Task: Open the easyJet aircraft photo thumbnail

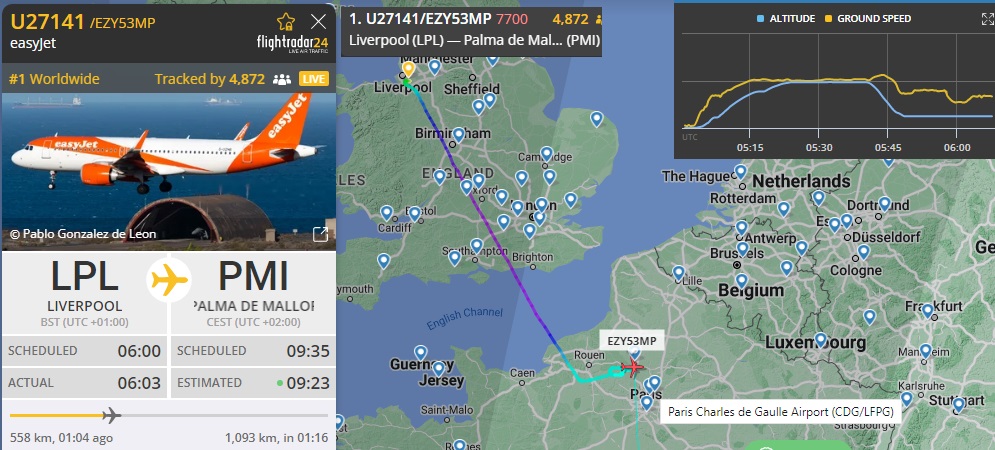Action: (169, 172)
